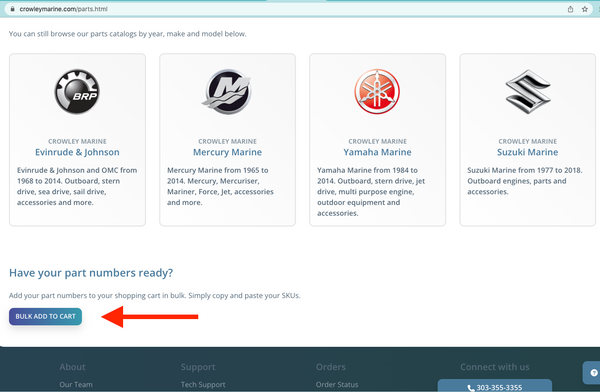Click the Suzuki Marine 1977 to 2018 description
The height and width of the screenshot is (392, 600).
[x=525, y=181]
